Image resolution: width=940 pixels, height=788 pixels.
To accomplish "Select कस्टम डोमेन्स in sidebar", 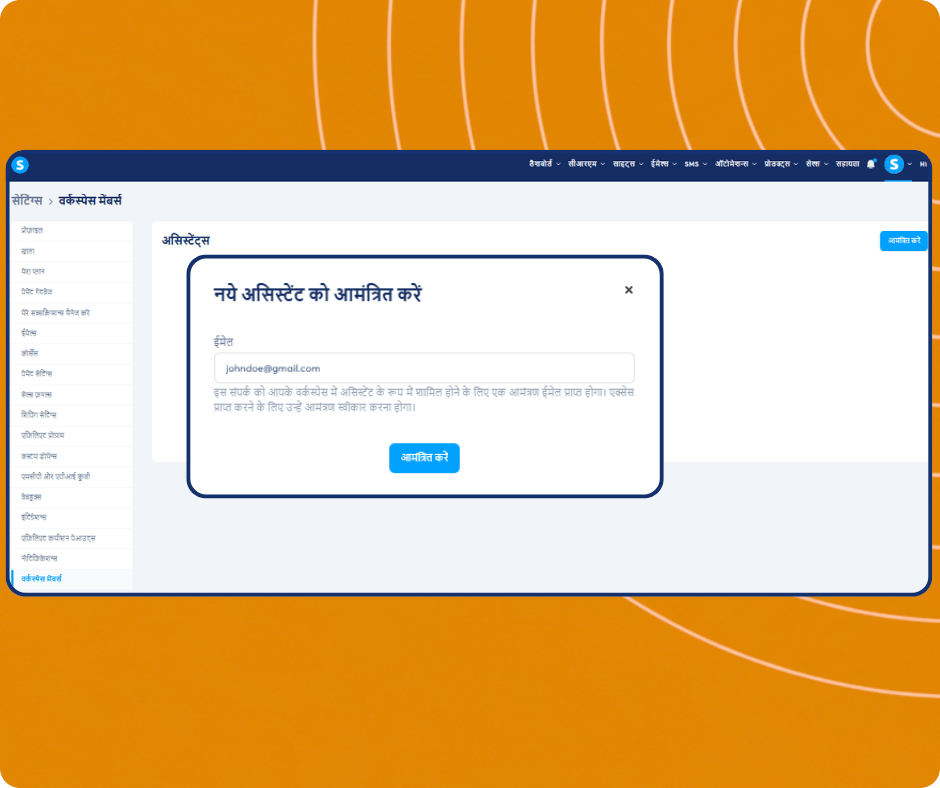I will (x=71, y=456).
